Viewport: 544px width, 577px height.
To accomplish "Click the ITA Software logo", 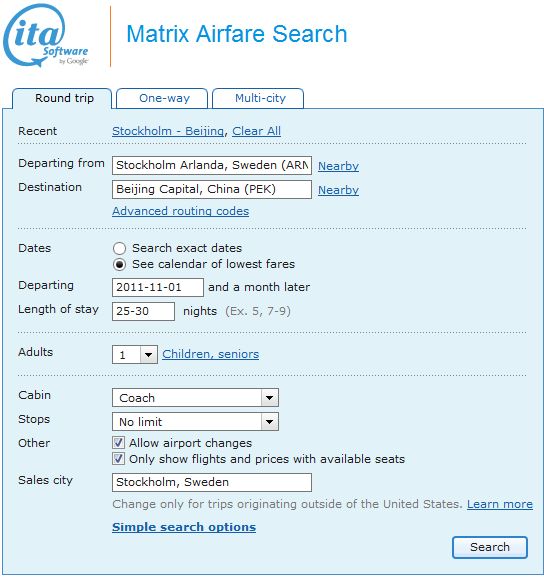I will [46, 36].
